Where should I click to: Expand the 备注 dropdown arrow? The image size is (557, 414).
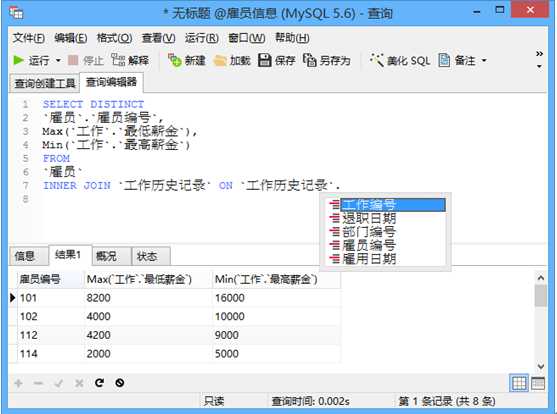(484, 61)
